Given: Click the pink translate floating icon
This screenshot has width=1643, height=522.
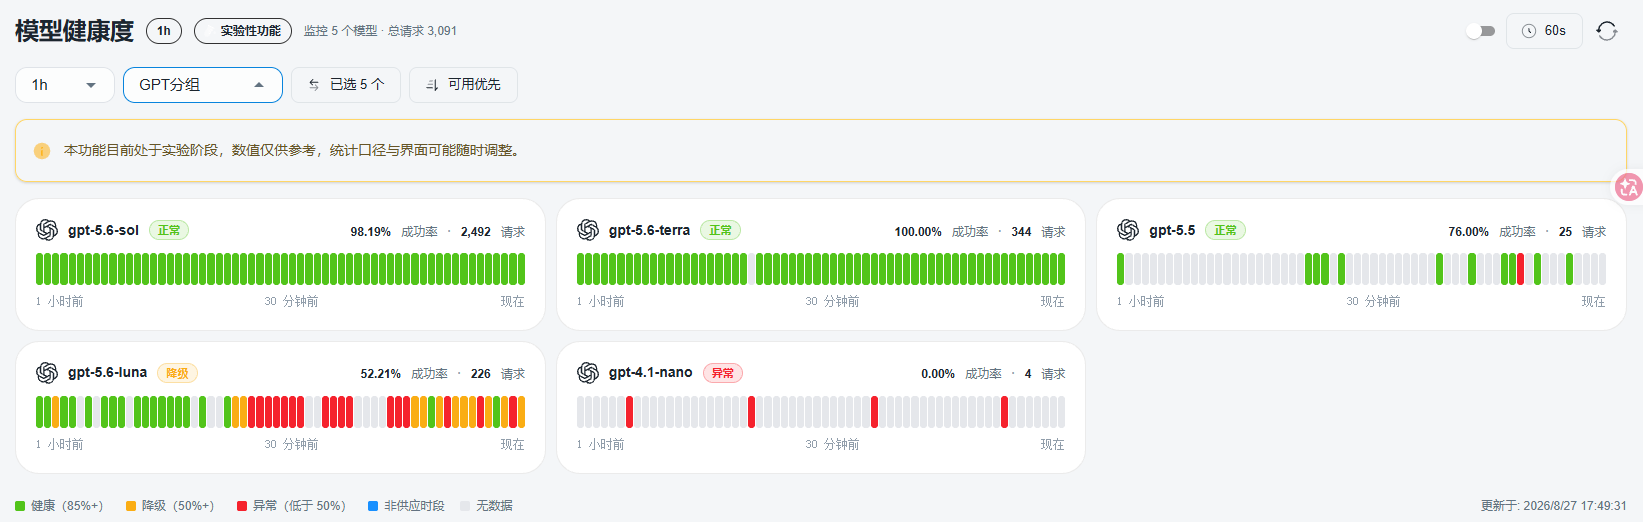Looking at the screenshot, I should [1629, 187].
